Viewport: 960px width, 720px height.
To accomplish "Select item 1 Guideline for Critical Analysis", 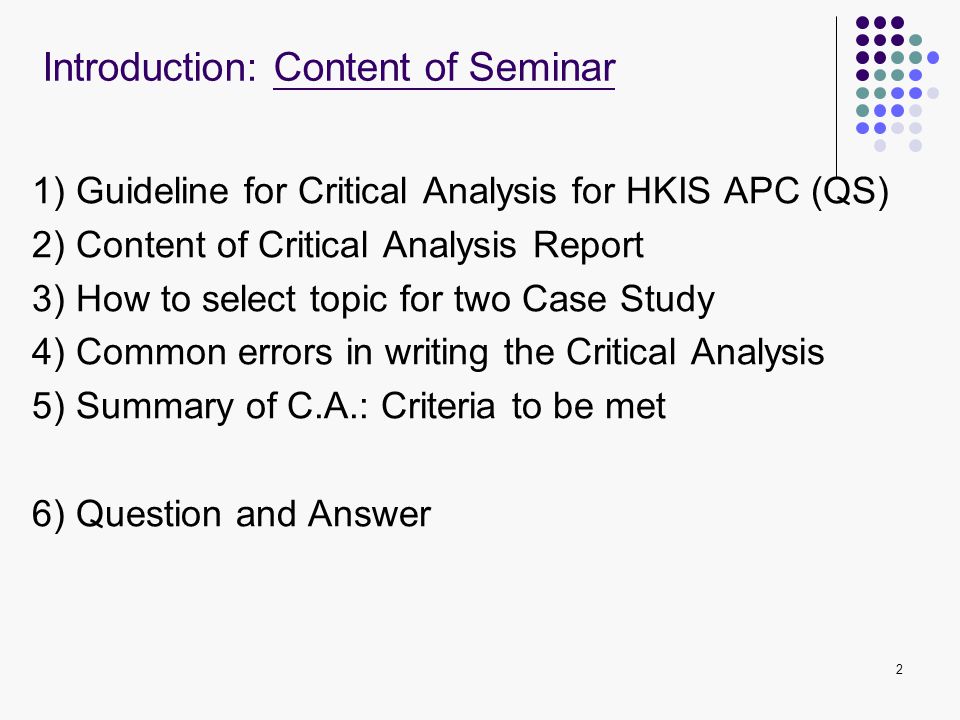I will pyautogui.click(x=460, y=192).
